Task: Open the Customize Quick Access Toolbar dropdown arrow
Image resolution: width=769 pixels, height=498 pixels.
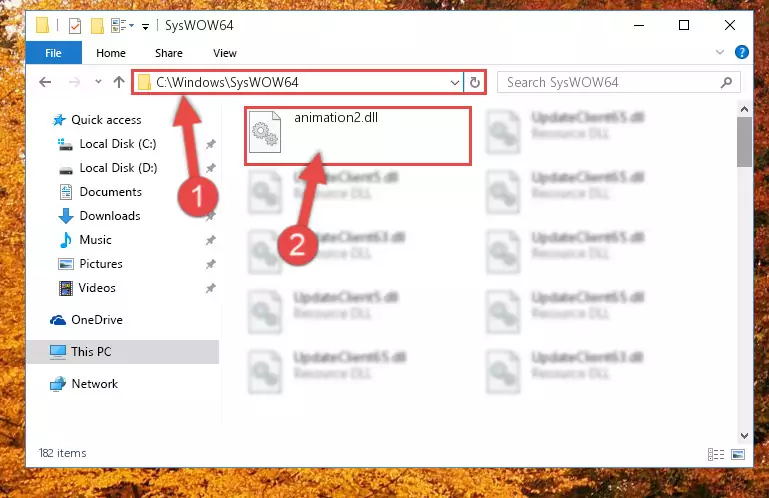Action: pyautogui.click(x=145, y=26)
